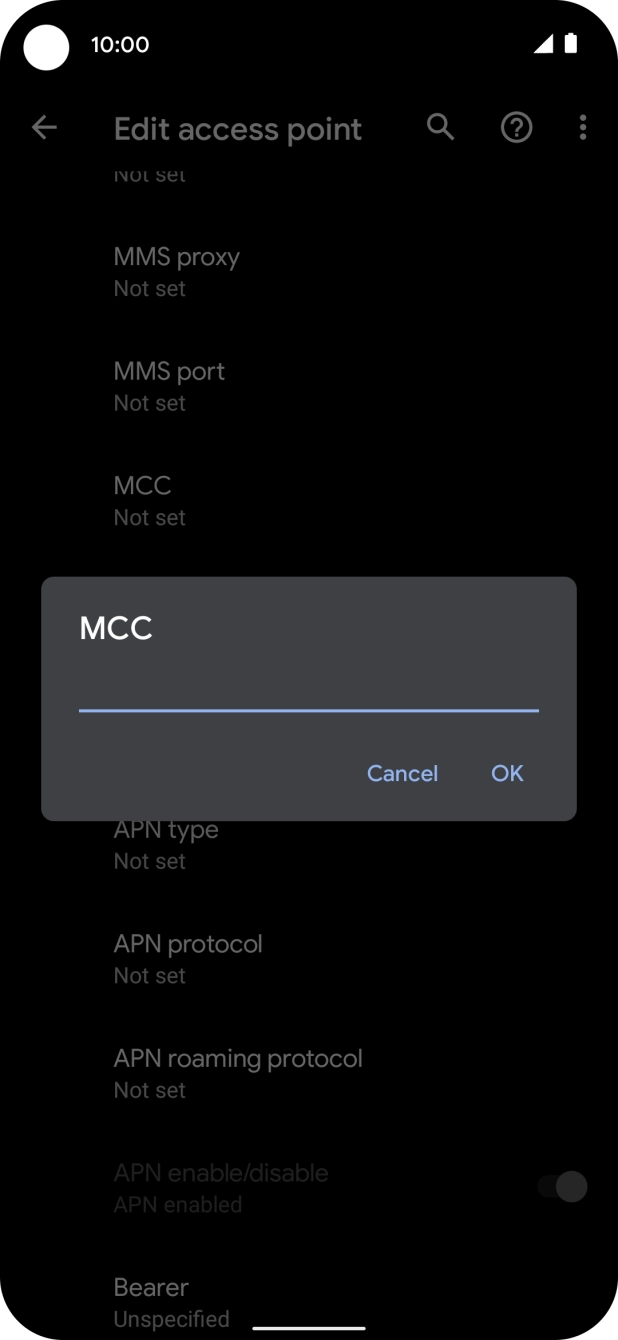Tap the cellular signal icon
Image resolution: width=618 pixels, height=1340 pixels.
543,44
